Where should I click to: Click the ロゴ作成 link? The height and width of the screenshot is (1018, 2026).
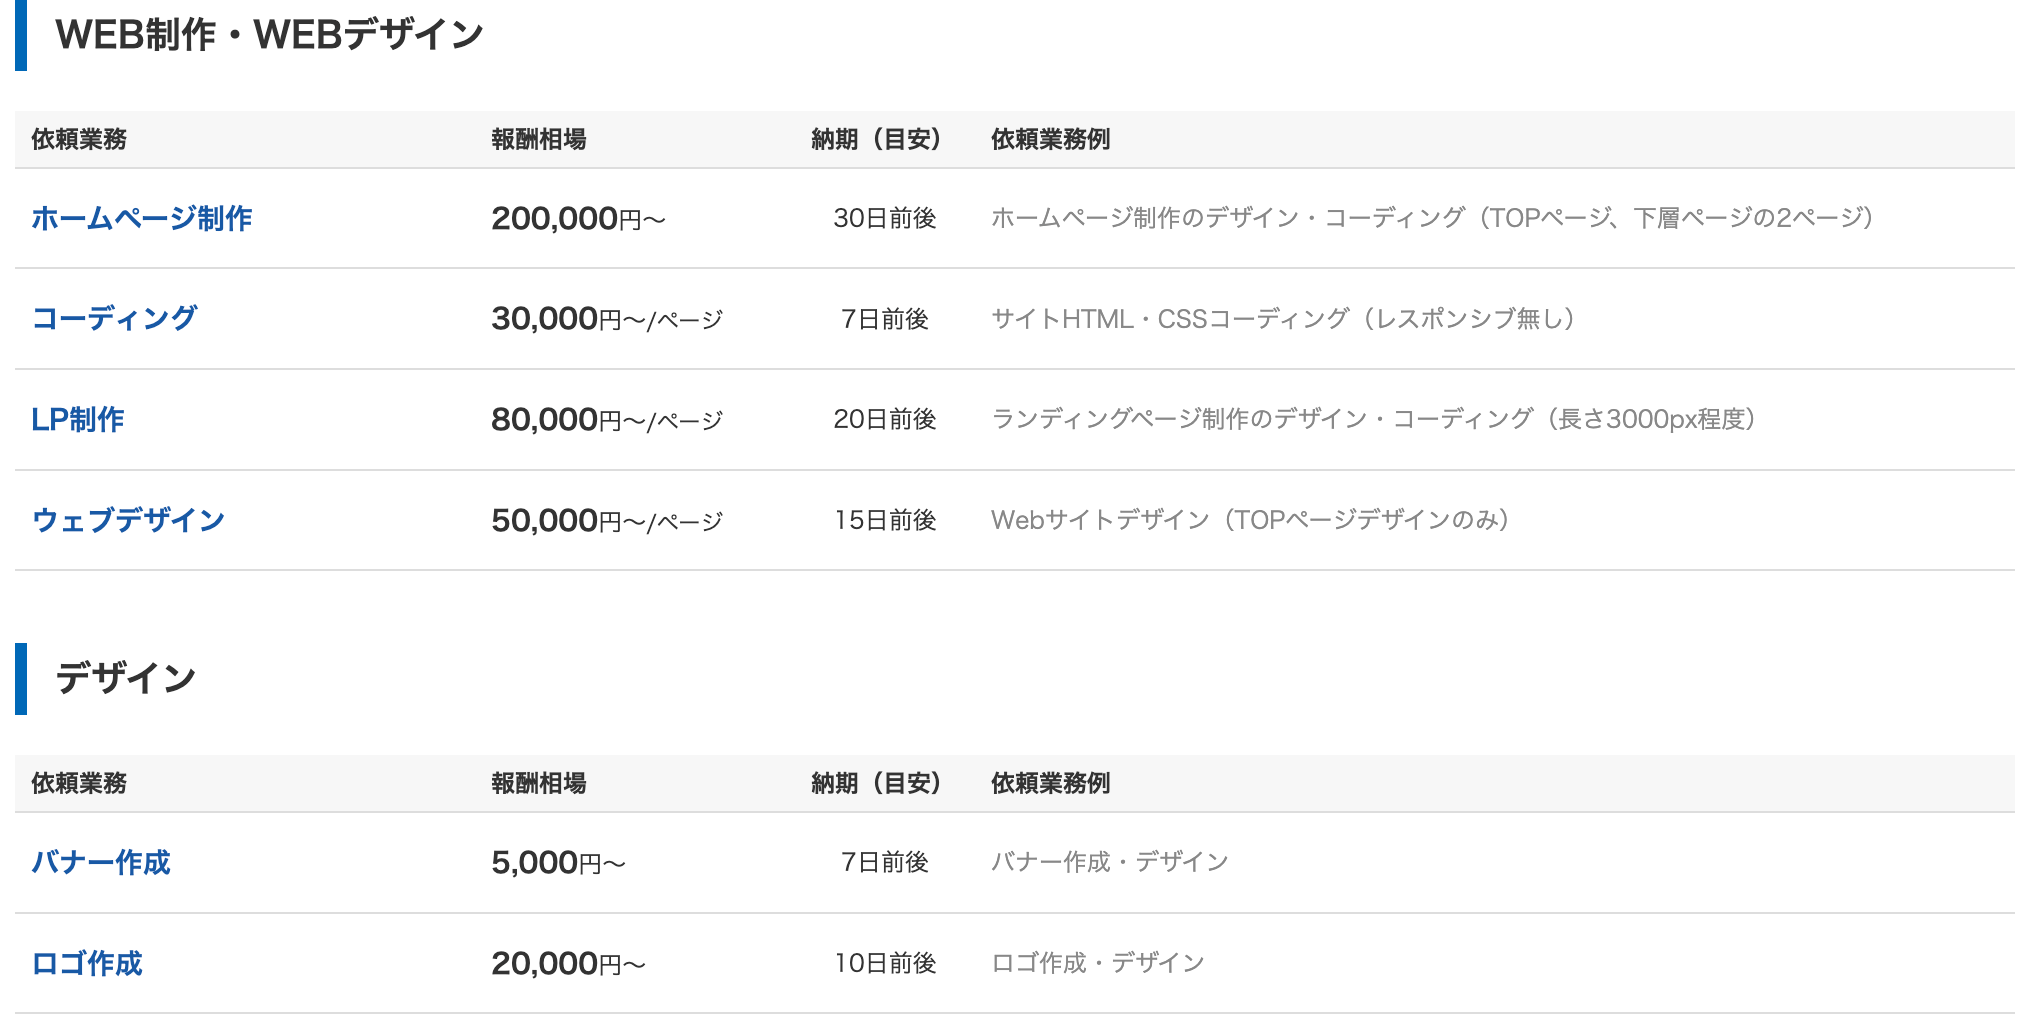(x=87, y=963)
